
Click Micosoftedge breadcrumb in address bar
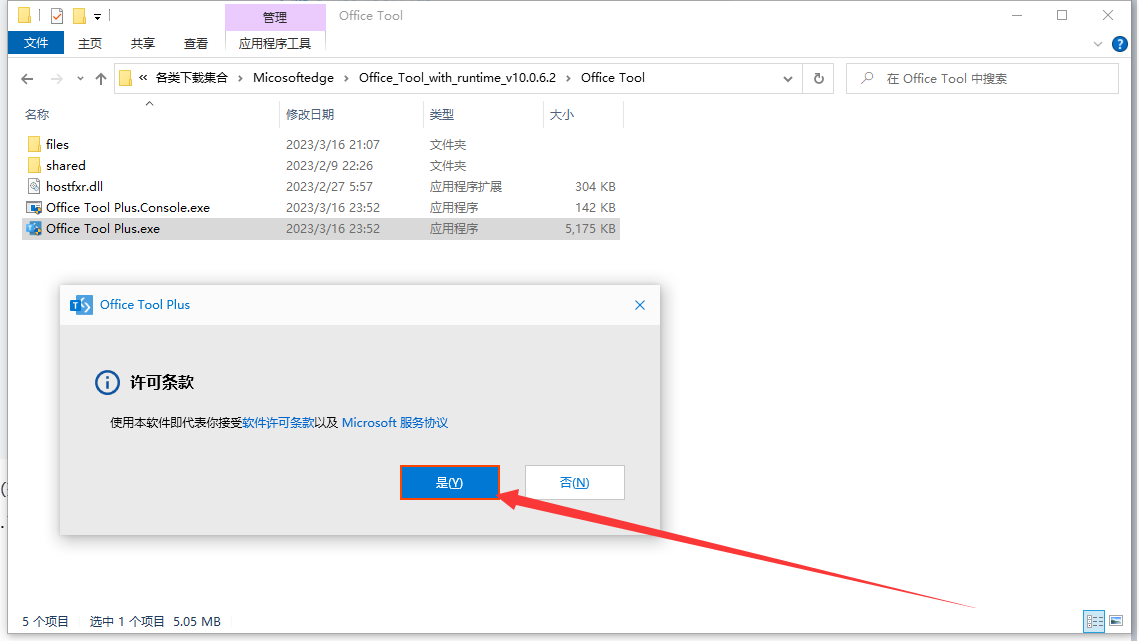coord(293,78)
